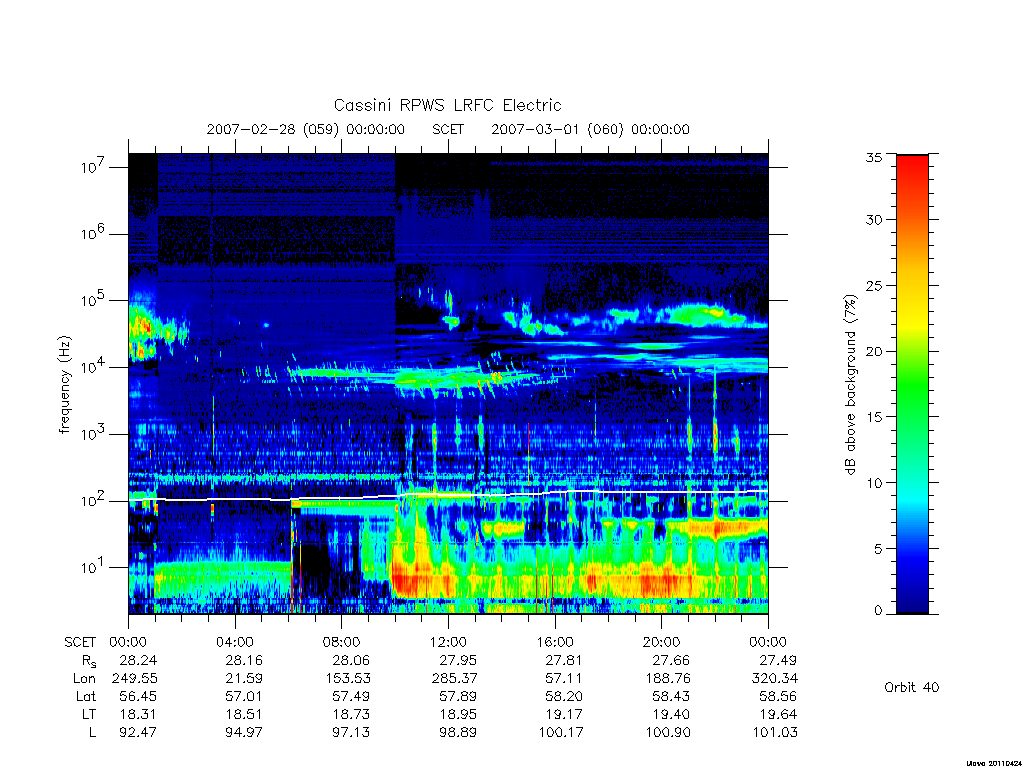Select the LT value "18.31"

(138, 714)
